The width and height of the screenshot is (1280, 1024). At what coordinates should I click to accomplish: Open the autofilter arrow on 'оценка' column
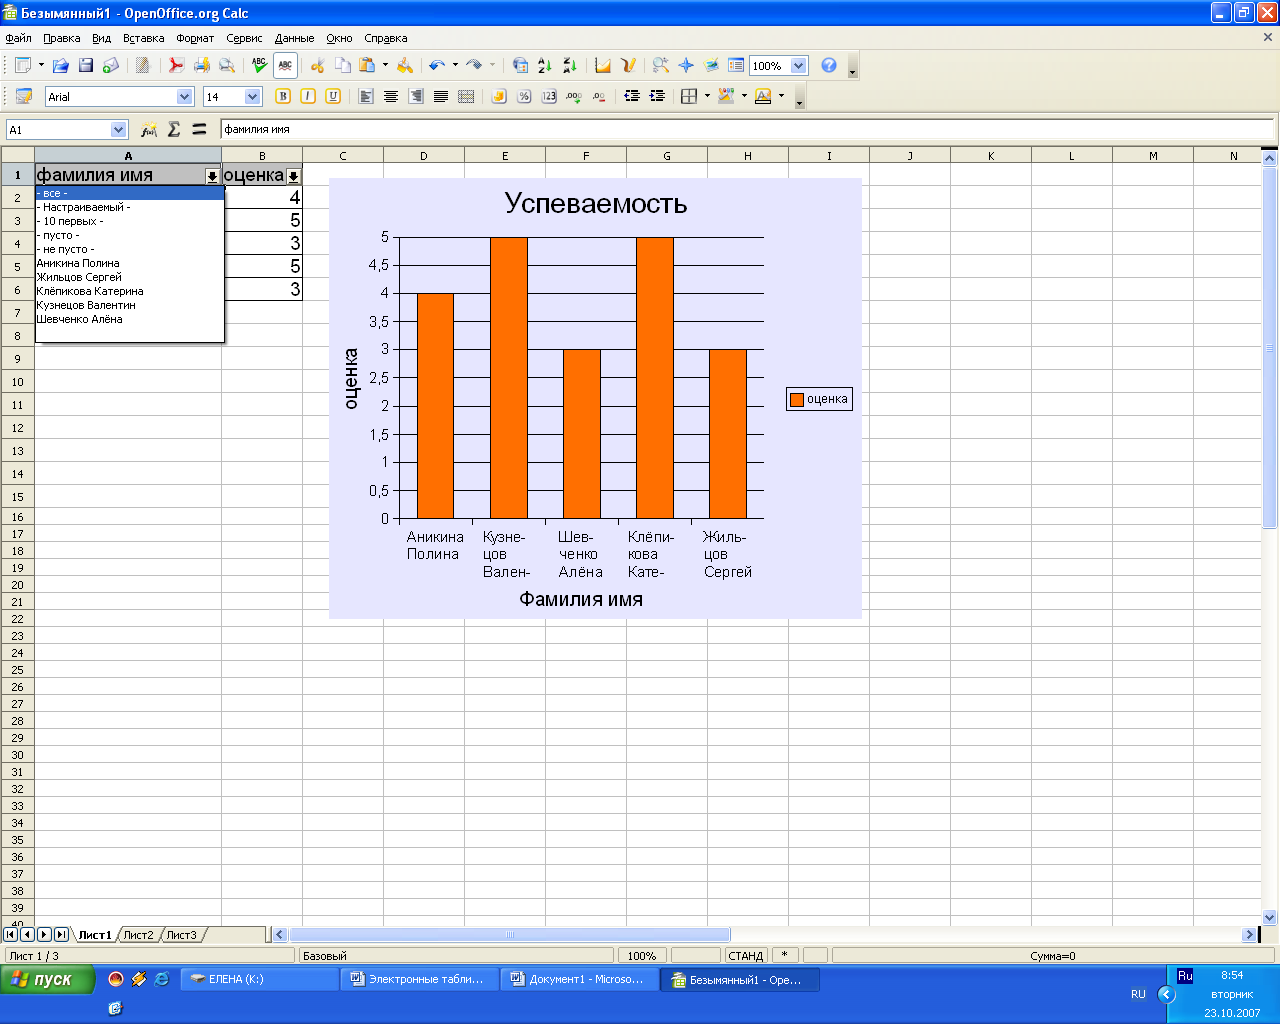point(293,176)
